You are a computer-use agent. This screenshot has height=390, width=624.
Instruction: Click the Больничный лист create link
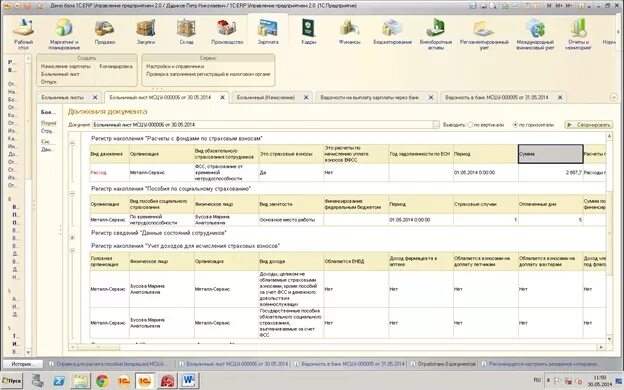click(60, 74)
